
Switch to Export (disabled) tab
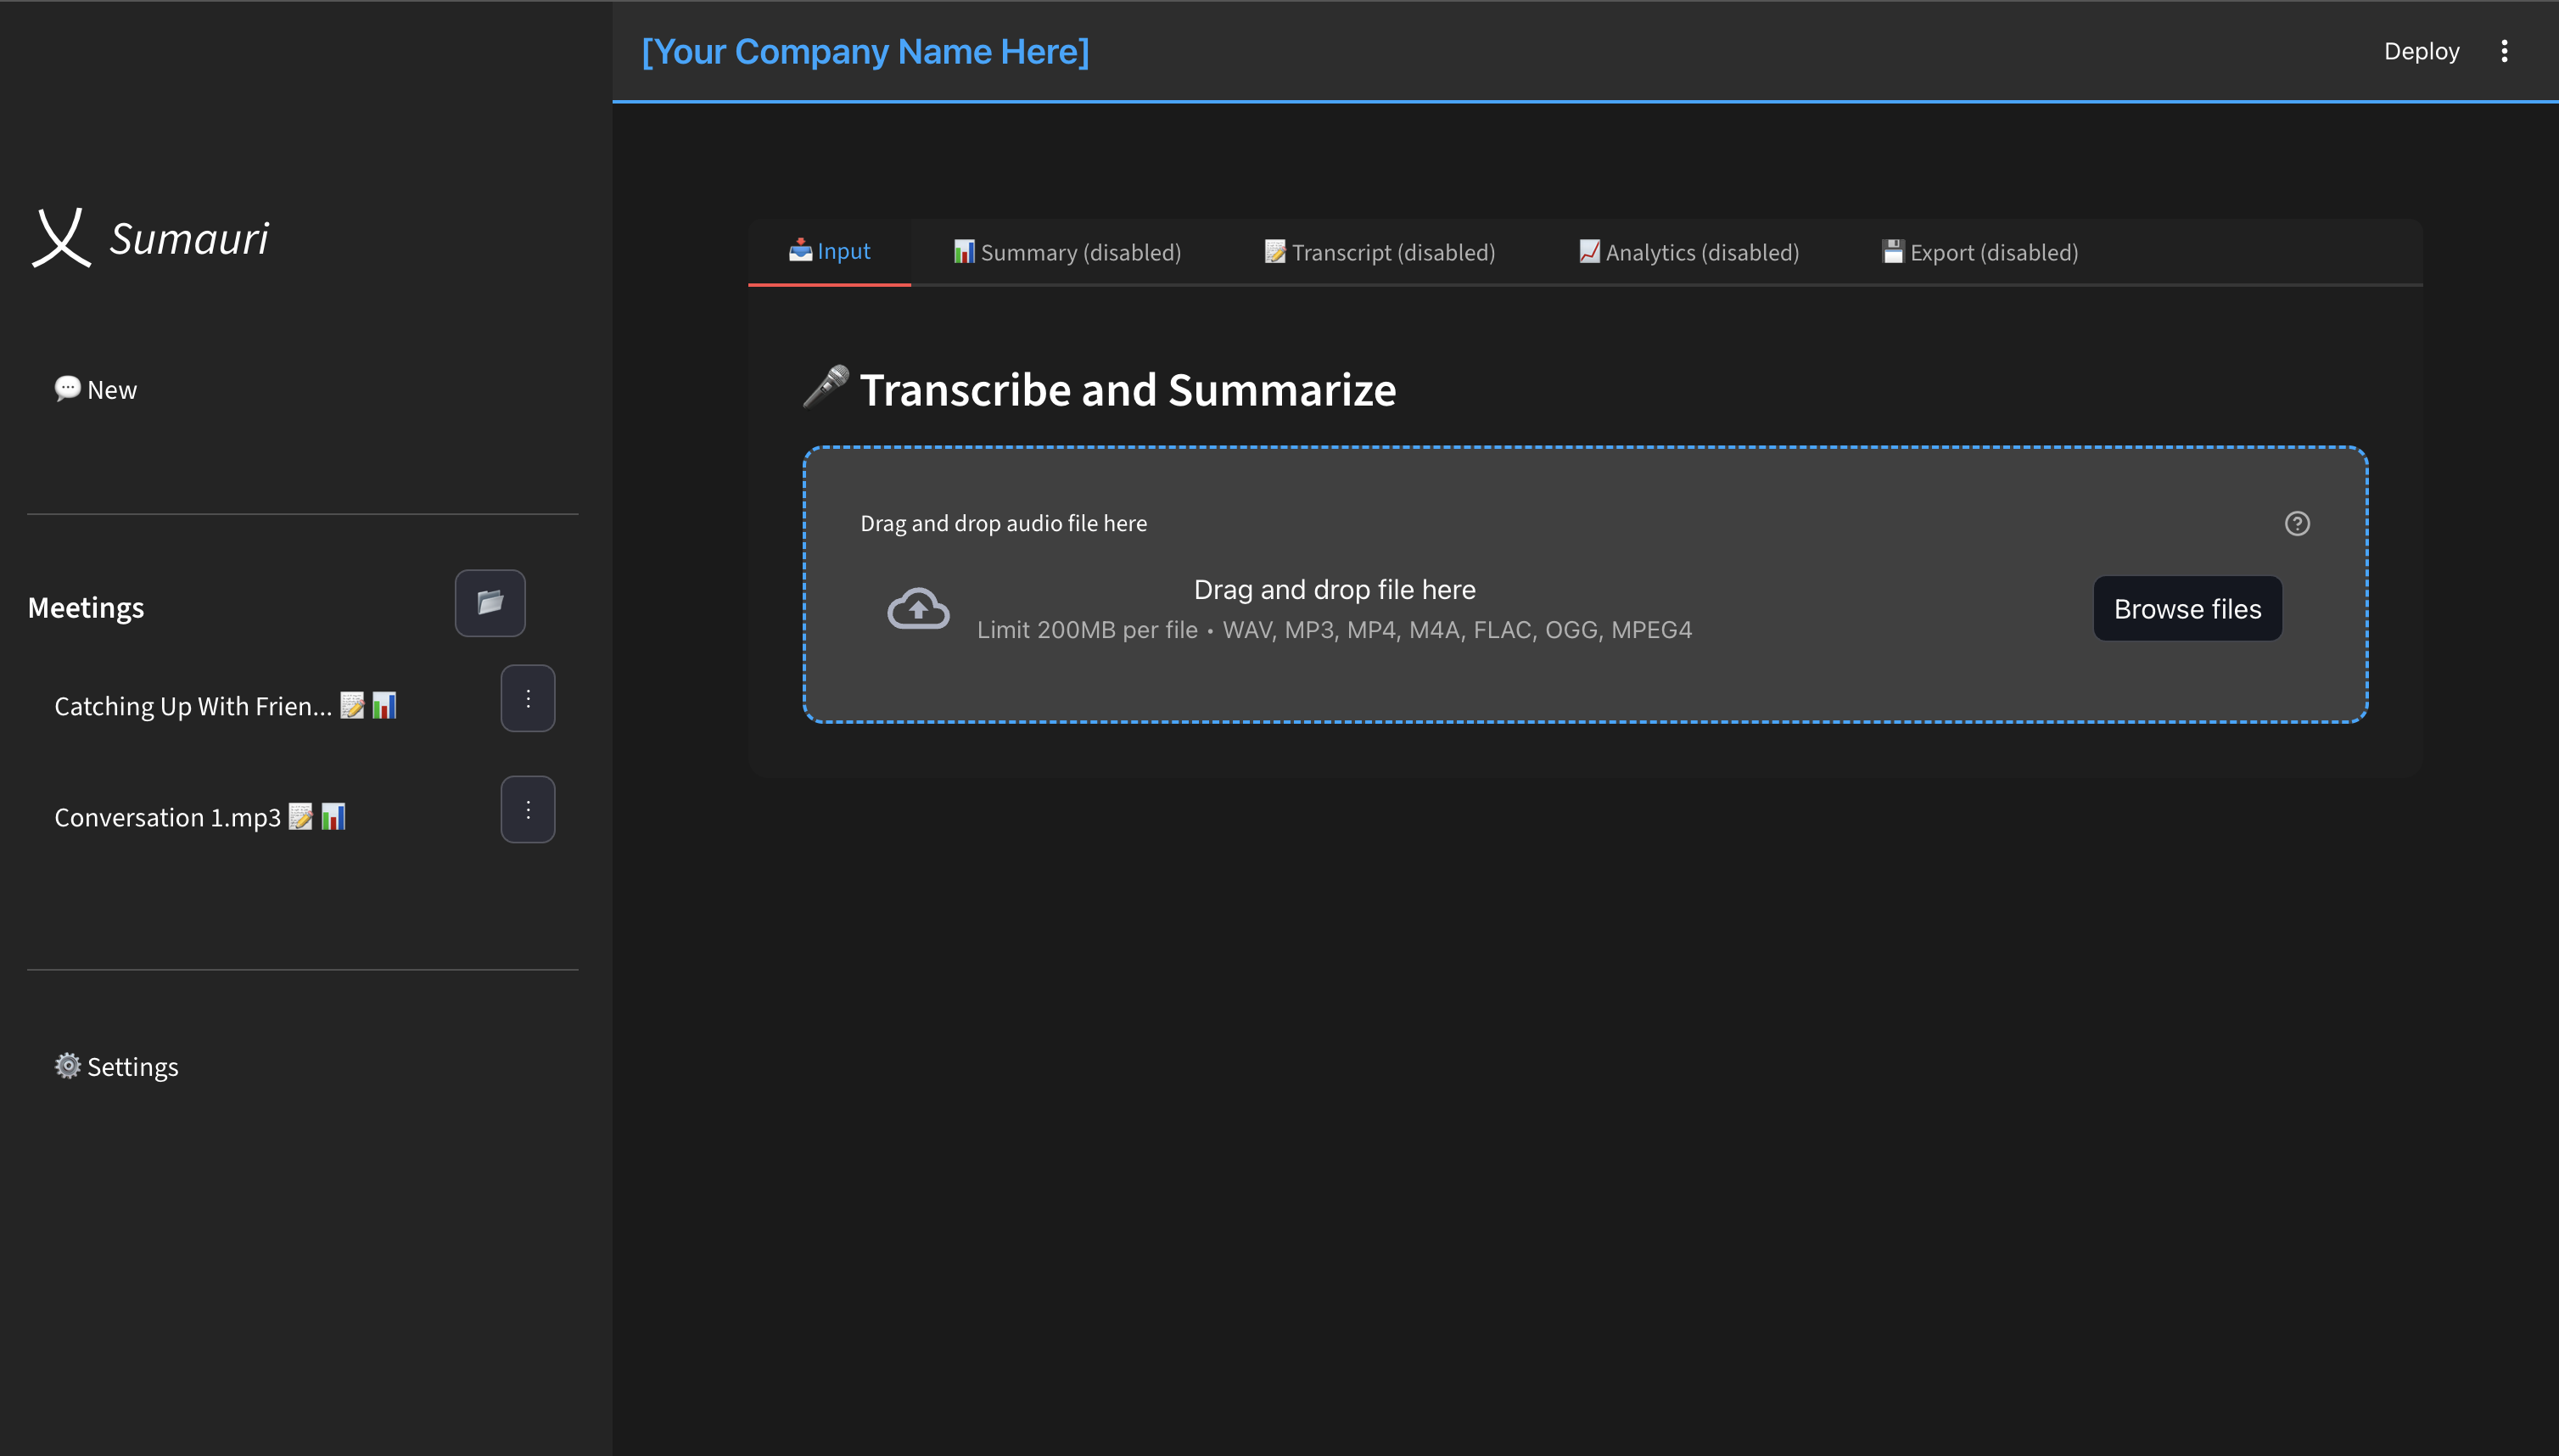1980,252
